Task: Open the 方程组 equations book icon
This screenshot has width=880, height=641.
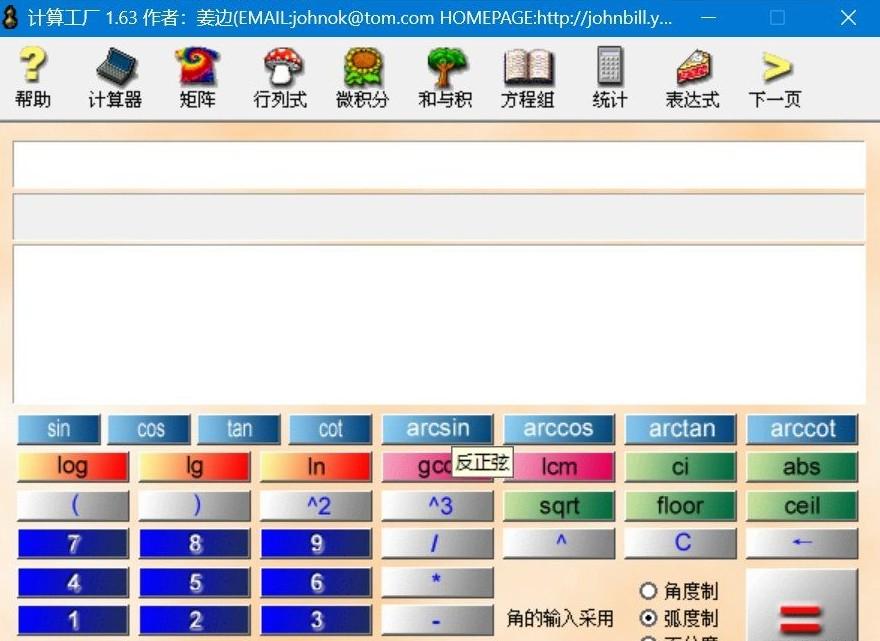Action: point(527,77)
